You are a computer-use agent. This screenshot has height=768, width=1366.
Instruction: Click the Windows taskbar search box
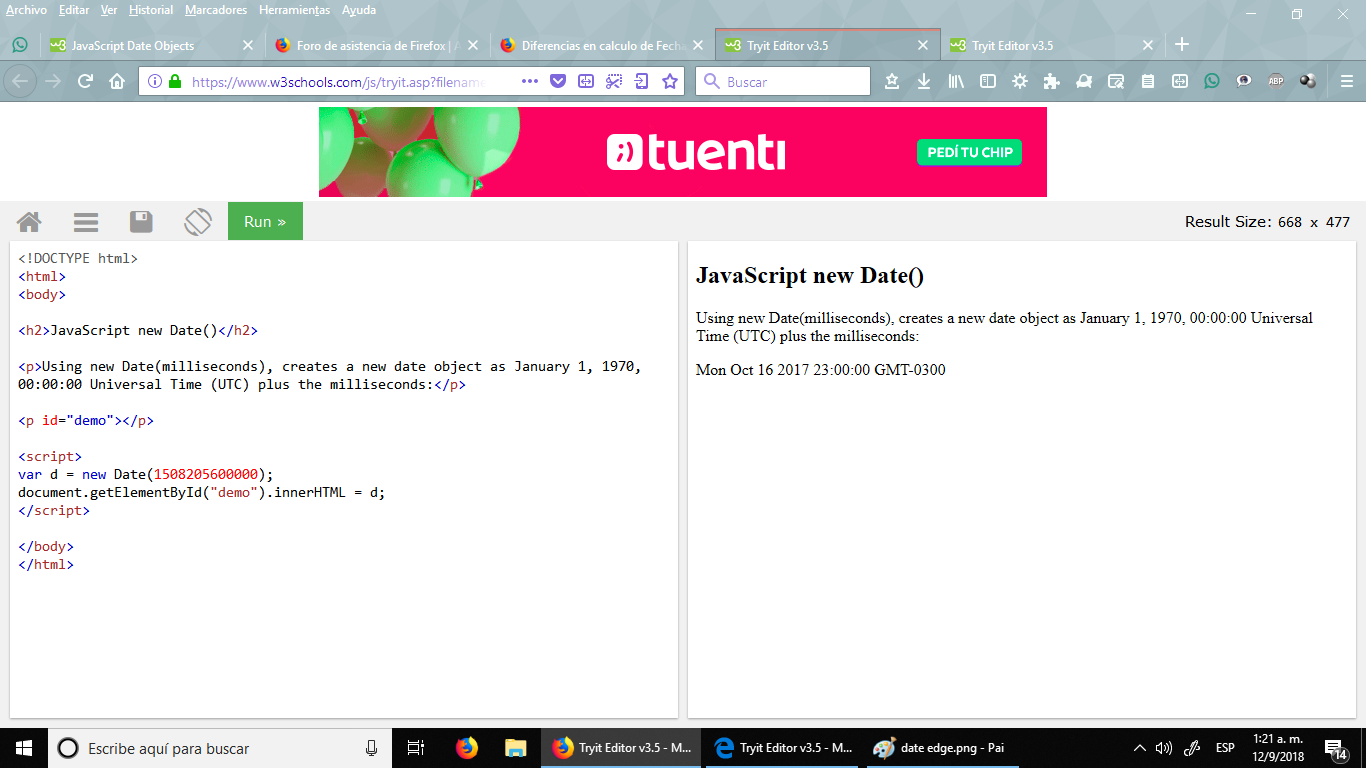[220, 748]
